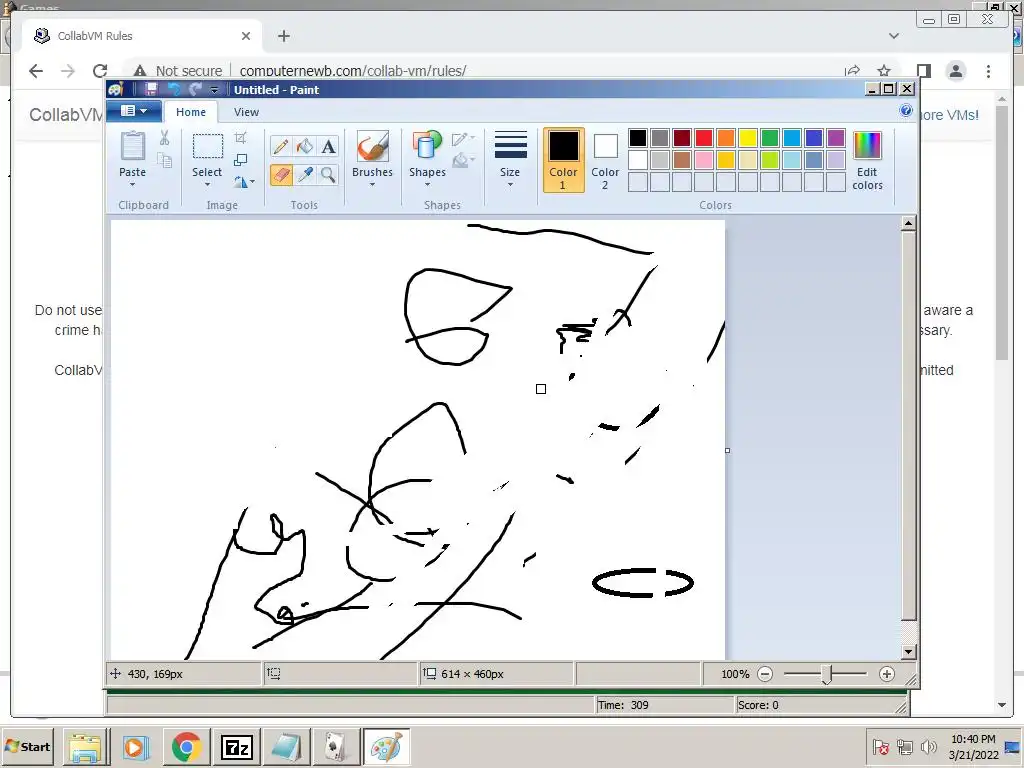Click the rectangular Select tool icon
Image resolution: width=1024 pixels, height=768 pixels.
pos(208,146)
